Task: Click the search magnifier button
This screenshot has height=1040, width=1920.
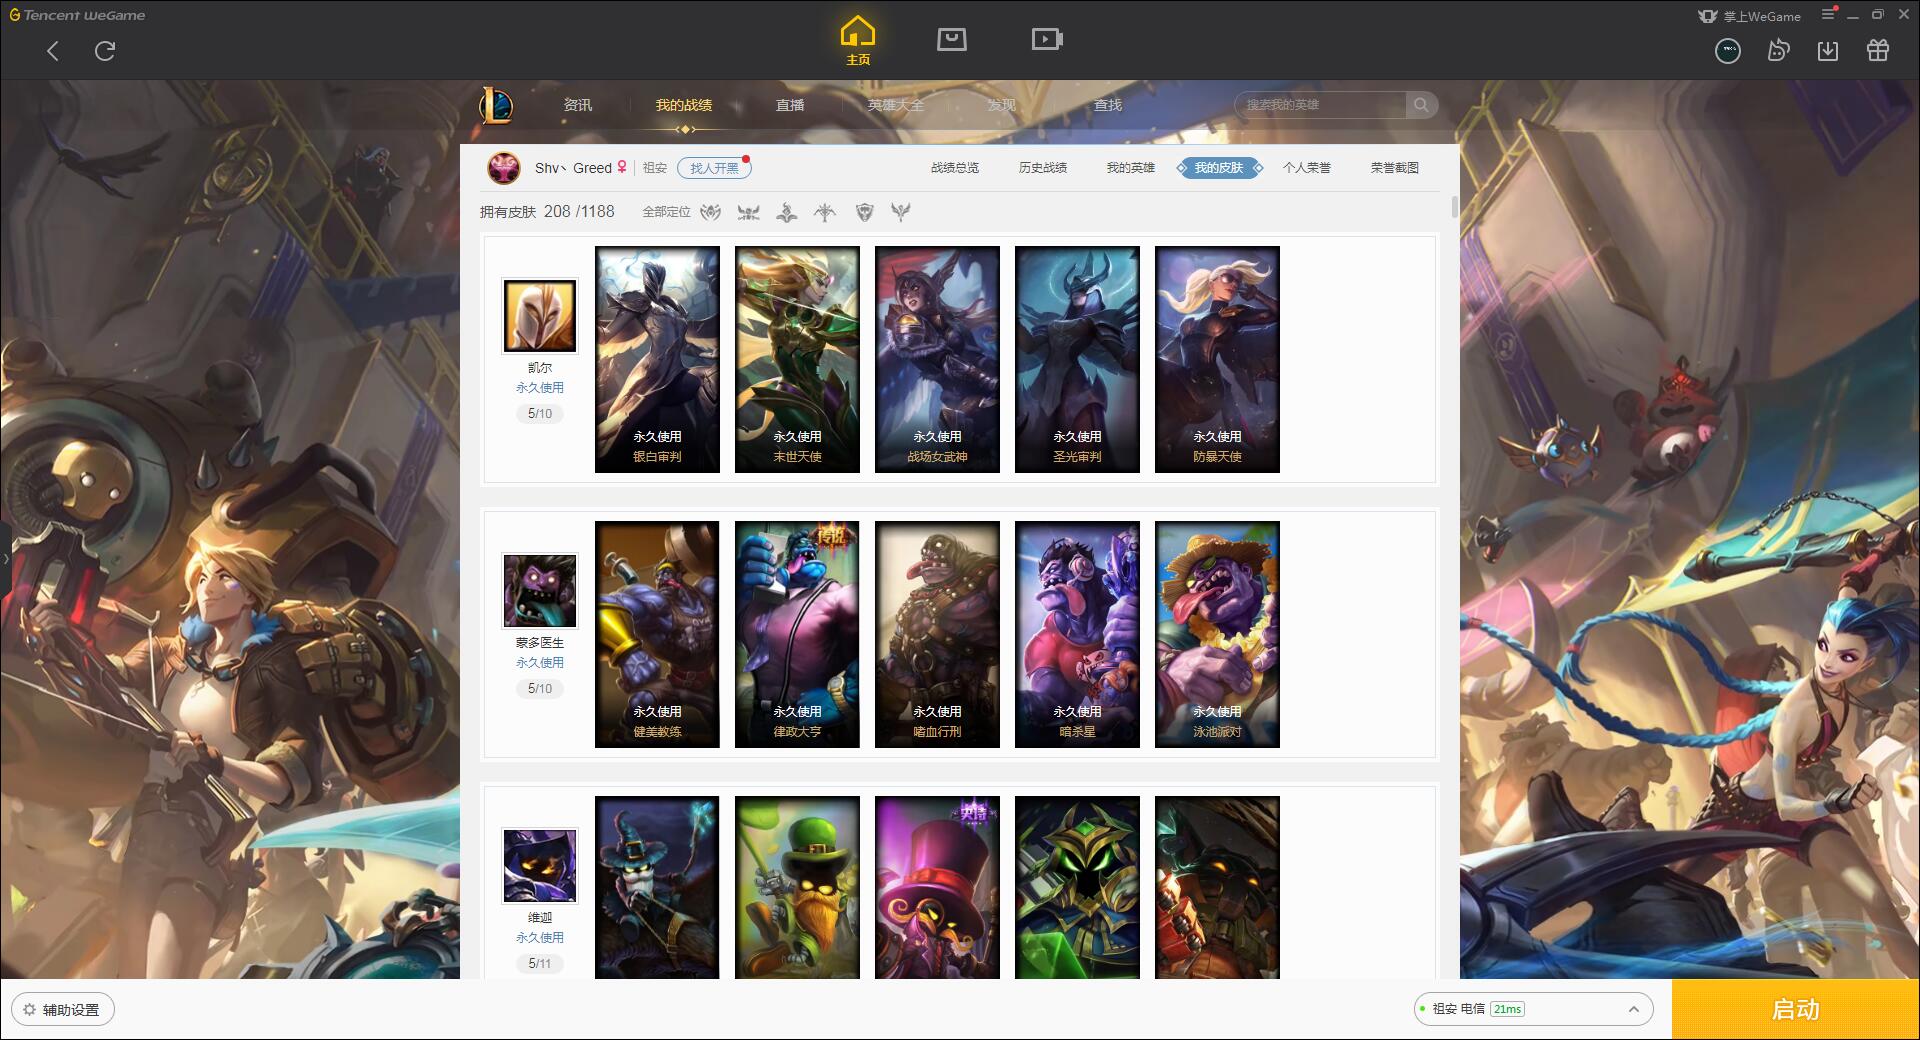Action: (x=1421, y=105)
